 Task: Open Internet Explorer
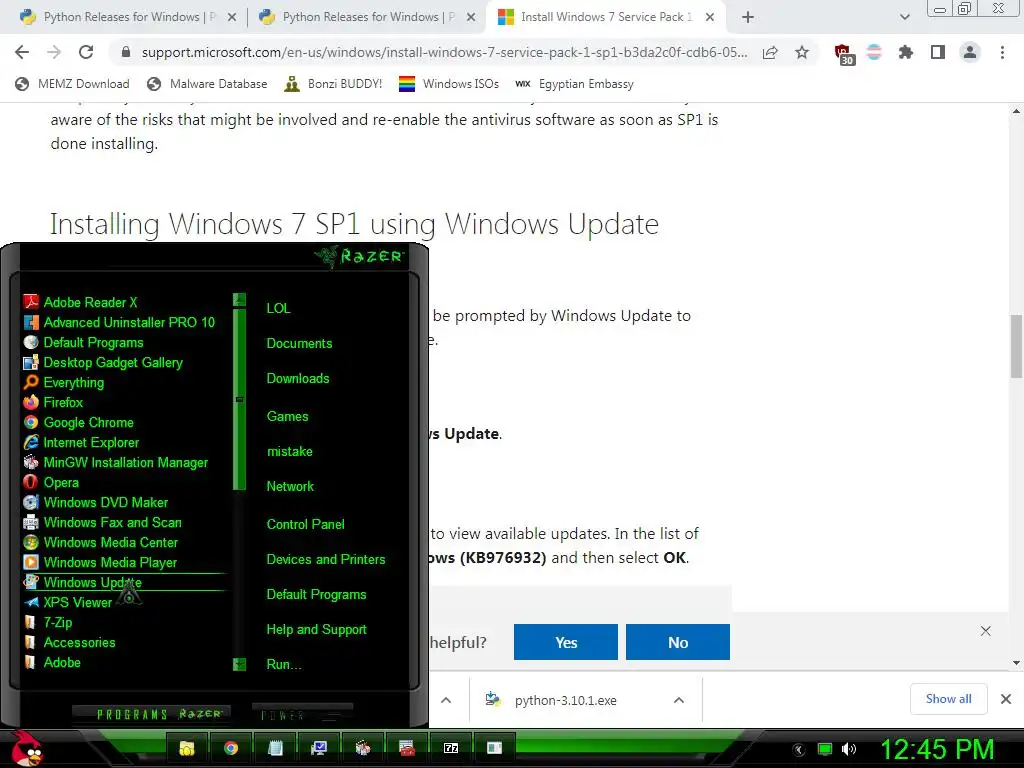(82, 443)
